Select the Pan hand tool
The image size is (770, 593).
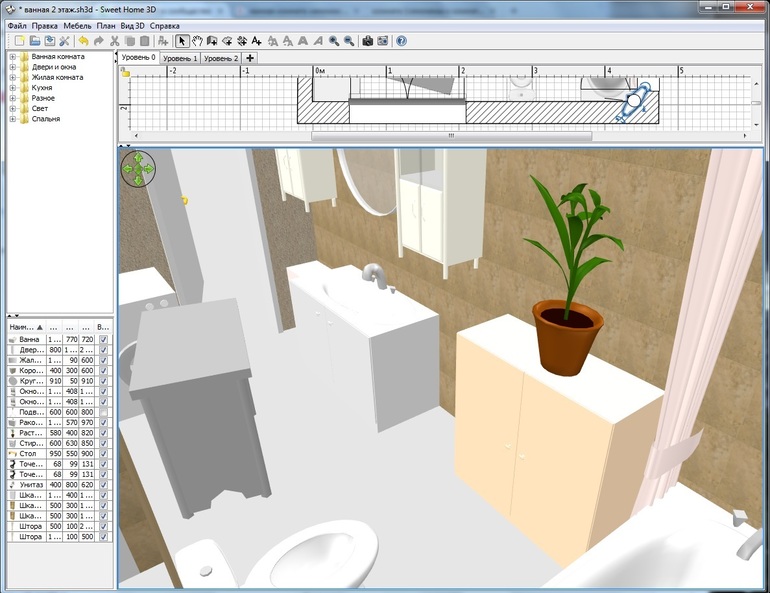(197, 41)
